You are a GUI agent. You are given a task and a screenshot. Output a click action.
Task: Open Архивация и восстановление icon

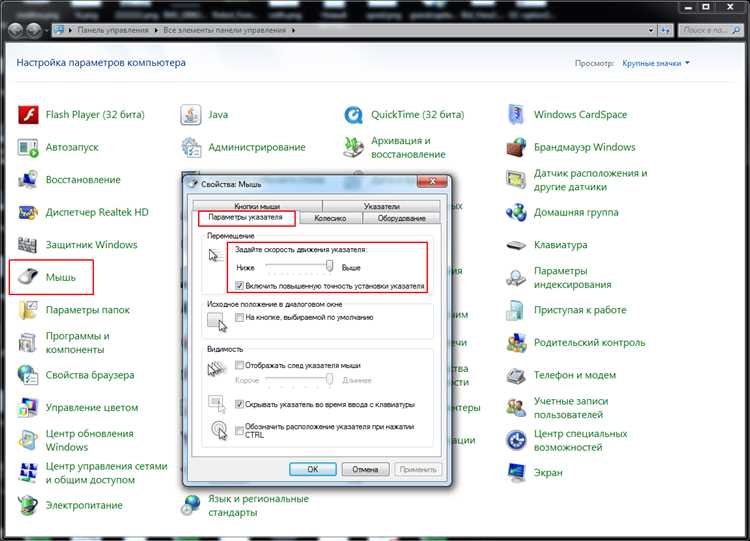pos(353,147)
